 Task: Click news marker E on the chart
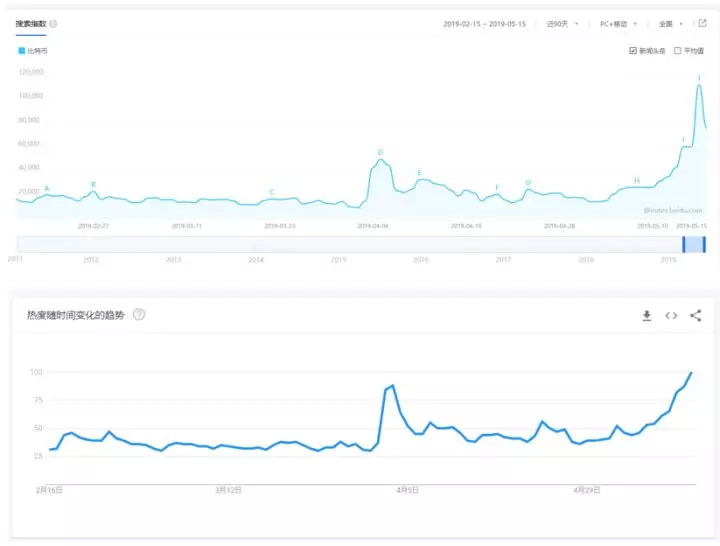[x=419, y=173]
